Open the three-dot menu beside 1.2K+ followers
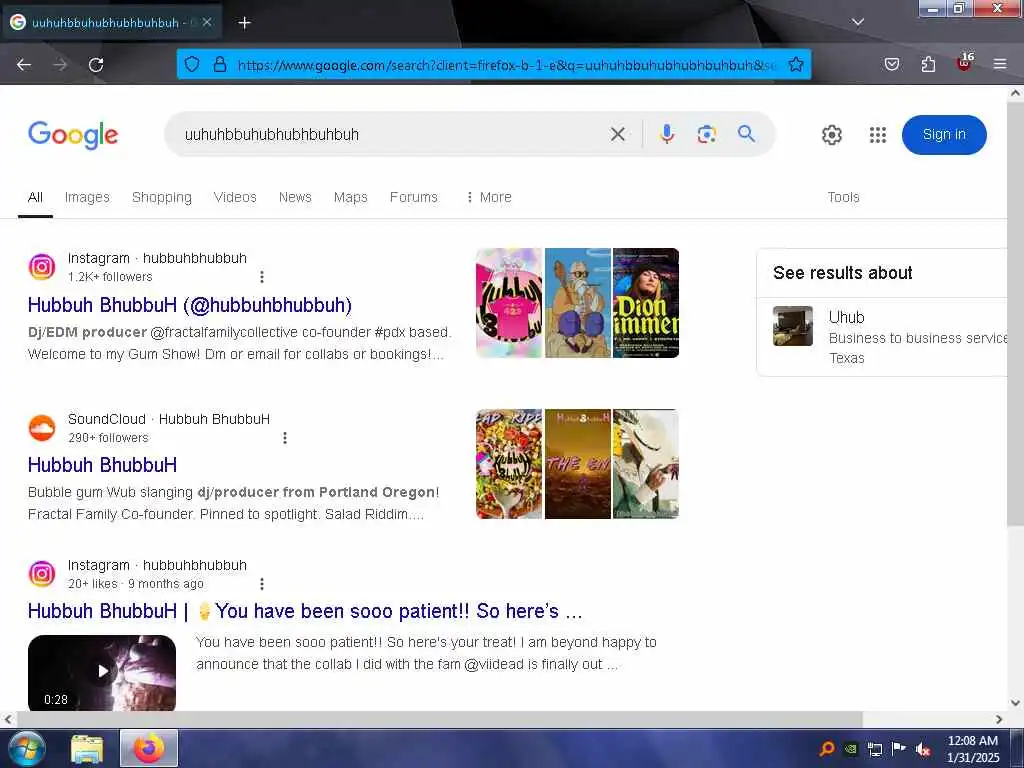1024x768 pixels. (x=262, y=277)
